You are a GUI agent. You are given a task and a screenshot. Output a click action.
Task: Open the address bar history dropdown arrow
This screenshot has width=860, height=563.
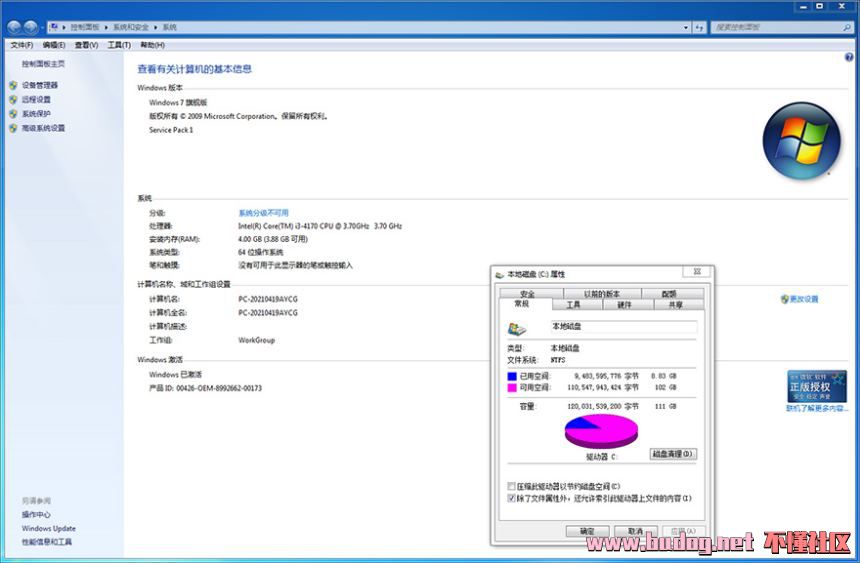pyautogui.click(x=686, y=29)
